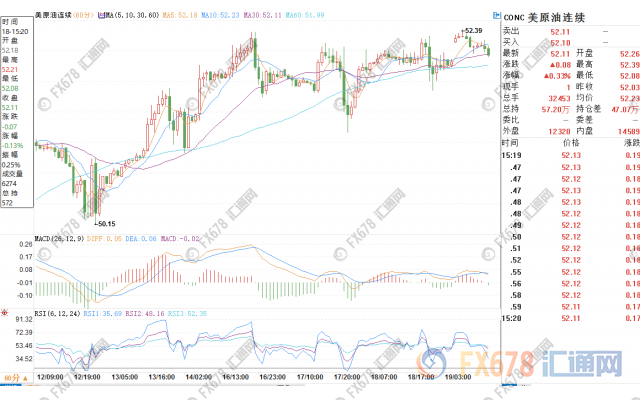Select the MA5 moving average legend
This screenshot has width=640, height=400.
tap(176, 16)
